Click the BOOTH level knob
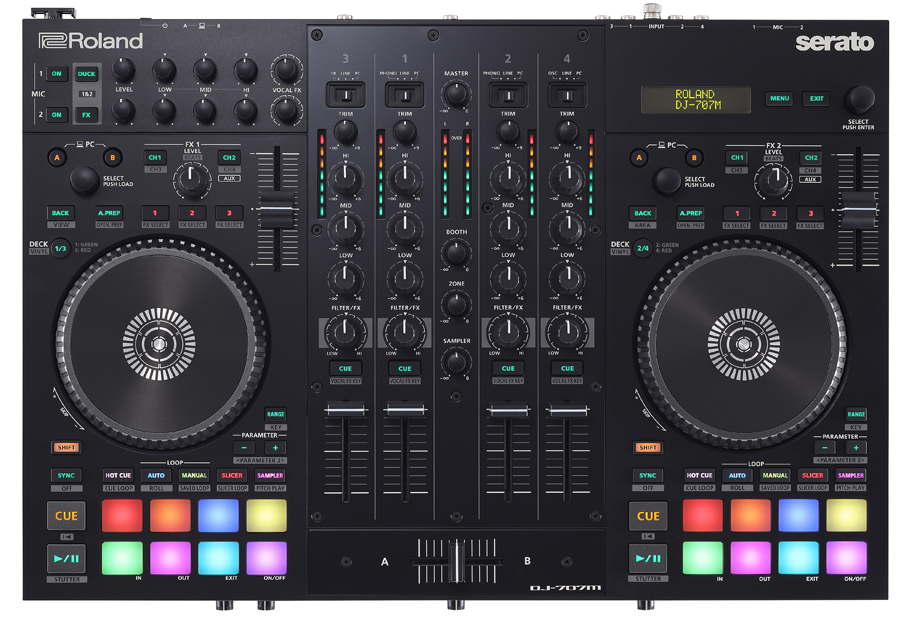 [456, 252]
